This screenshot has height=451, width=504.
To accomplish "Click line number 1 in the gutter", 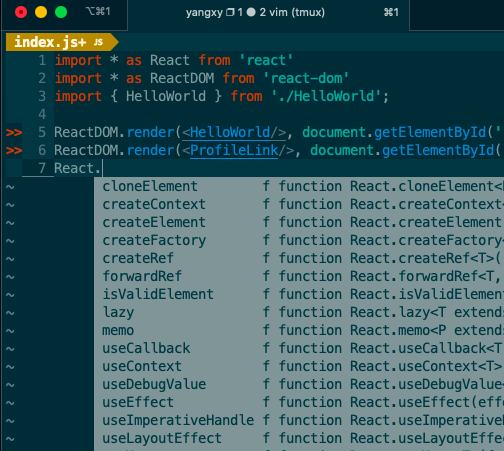I will click(42, 60).
